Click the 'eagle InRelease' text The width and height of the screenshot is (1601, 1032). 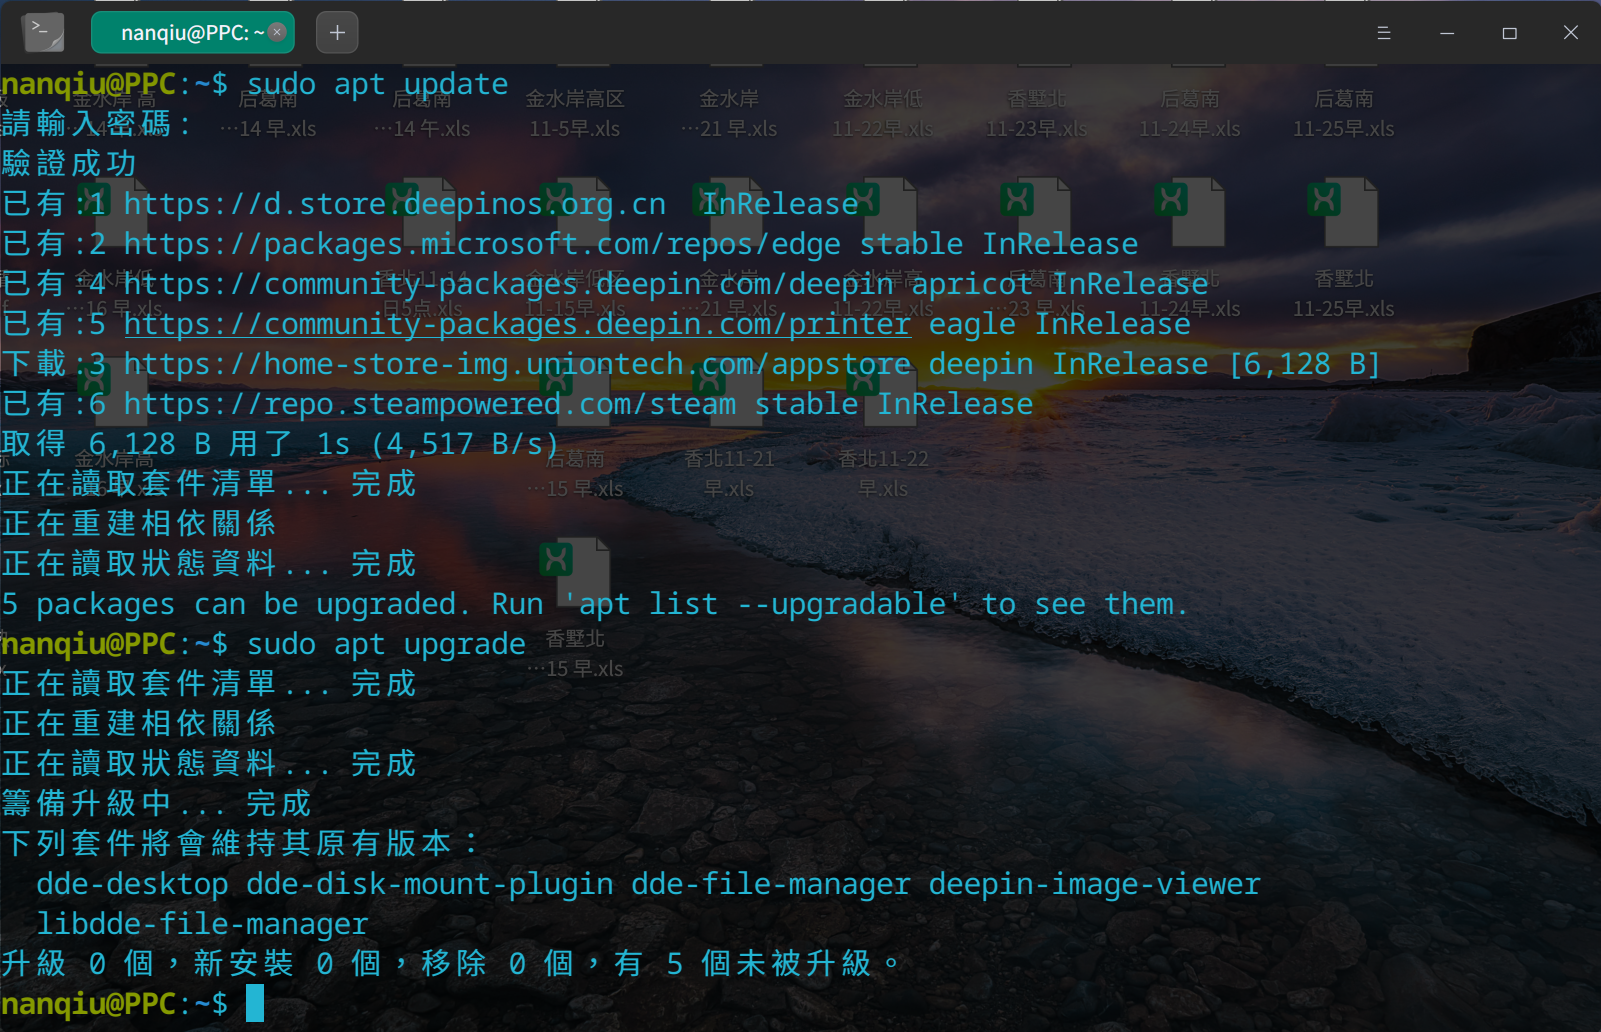click(x=1060, y=324)
